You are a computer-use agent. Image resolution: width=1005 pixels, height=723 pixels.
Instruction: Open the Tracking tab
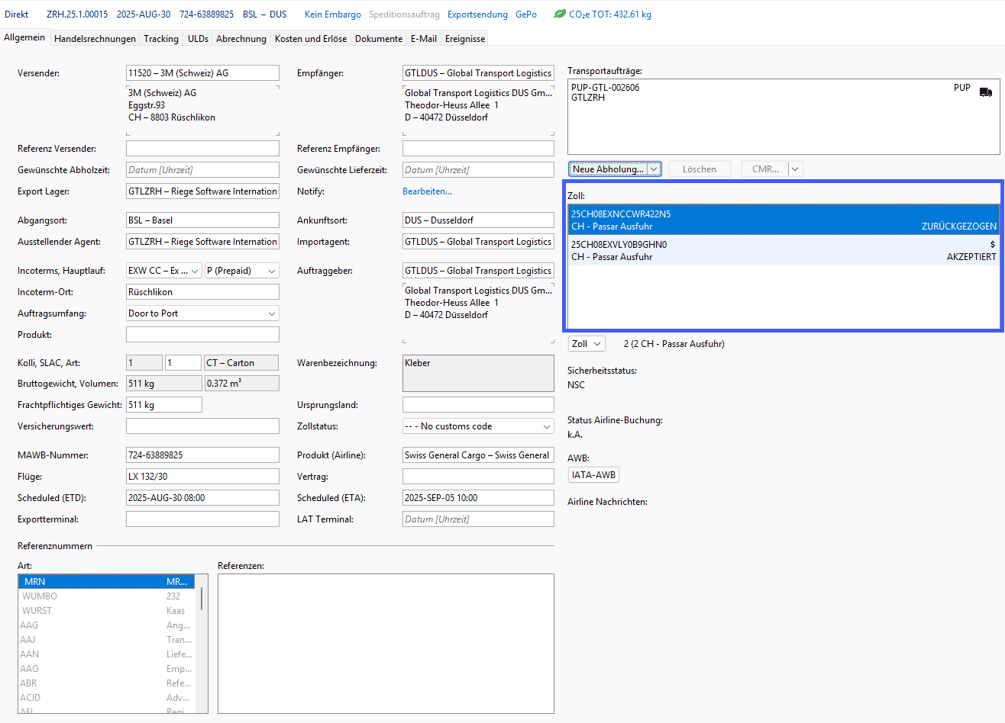tap(161, 39)
